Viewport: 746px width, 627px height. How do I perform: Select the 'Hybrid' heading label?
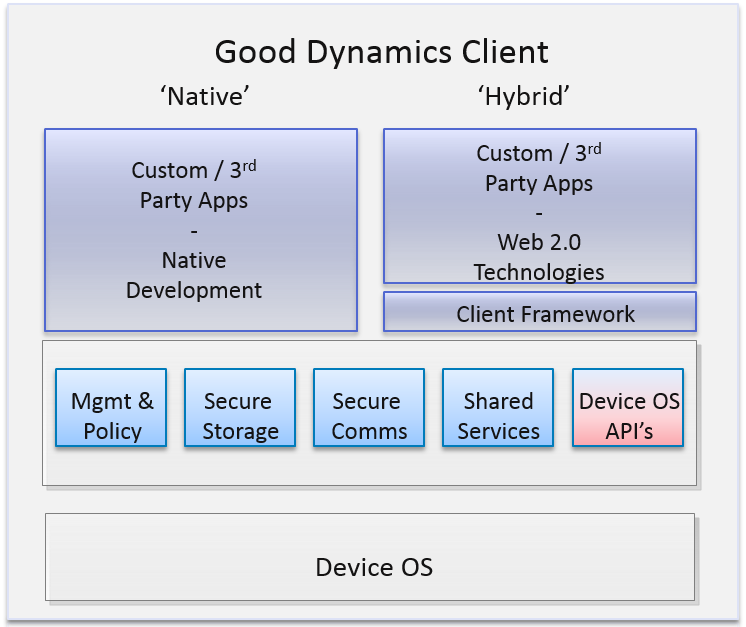[524, 97]
